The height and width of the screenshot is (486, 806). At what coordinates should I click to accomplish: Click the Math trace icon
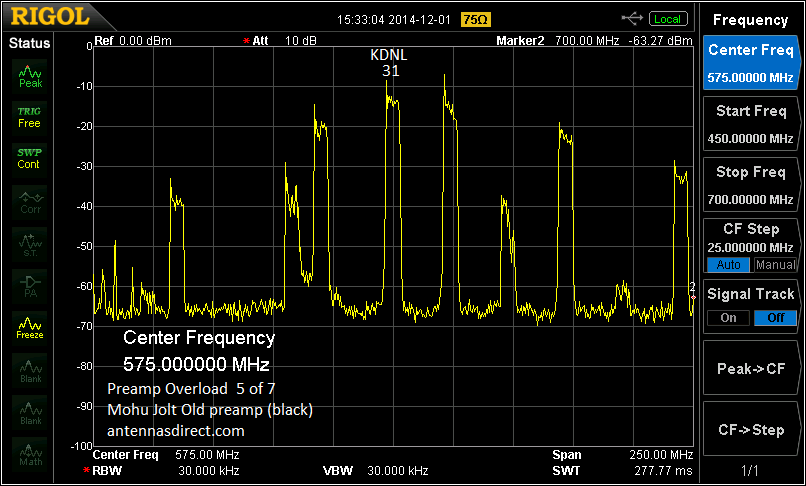30,454
